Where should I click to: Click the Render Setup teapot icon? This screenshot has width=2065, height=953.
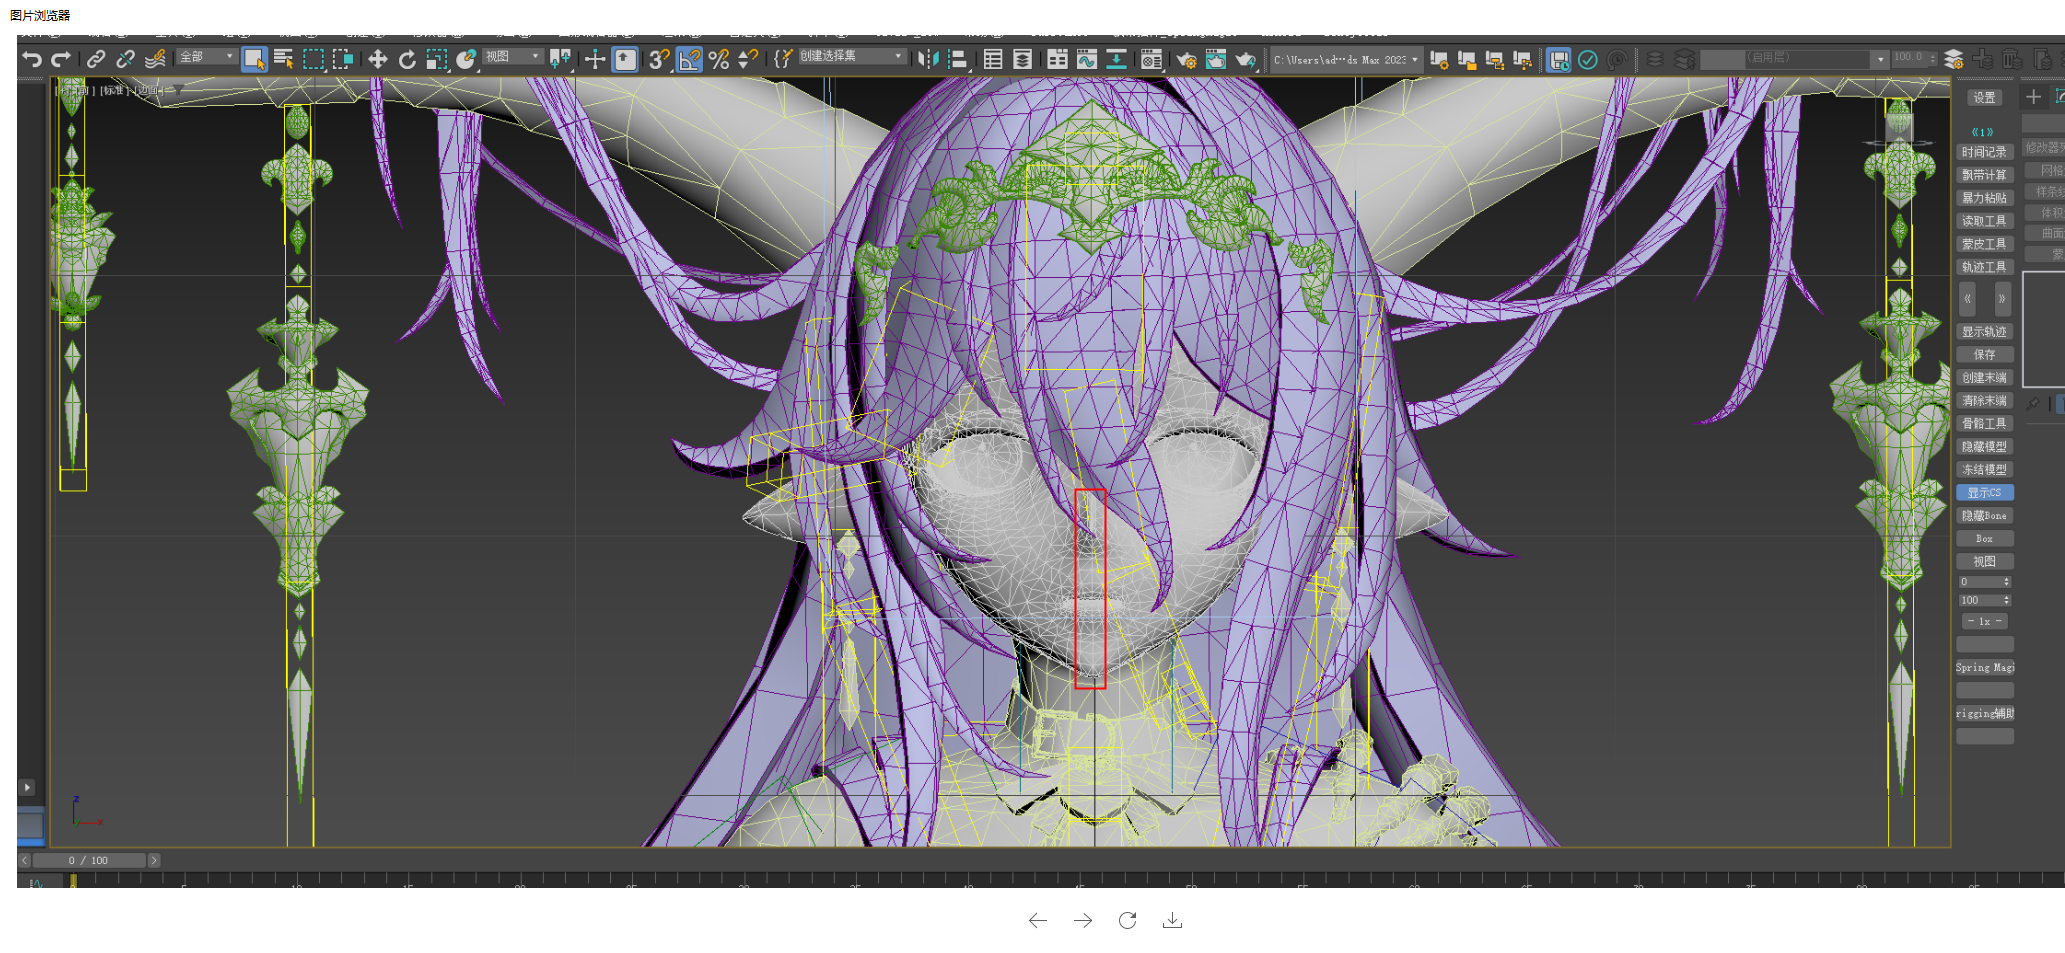click(1186, 59)
